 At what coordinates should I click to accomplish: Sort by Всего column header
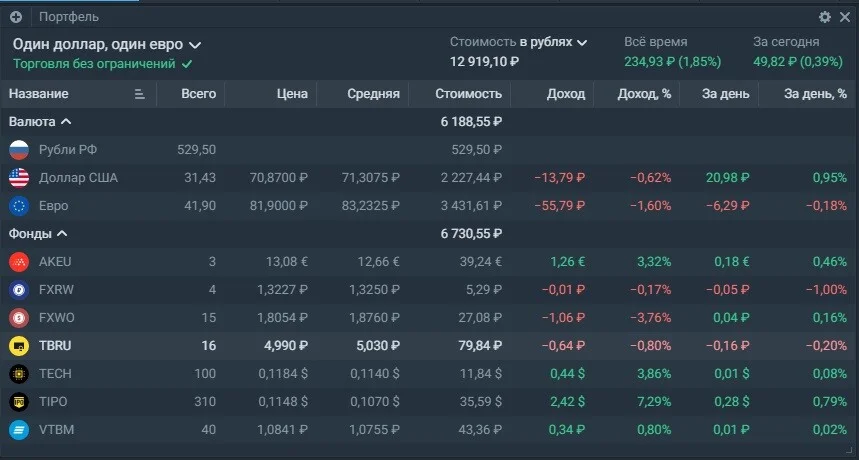(198, 94)
